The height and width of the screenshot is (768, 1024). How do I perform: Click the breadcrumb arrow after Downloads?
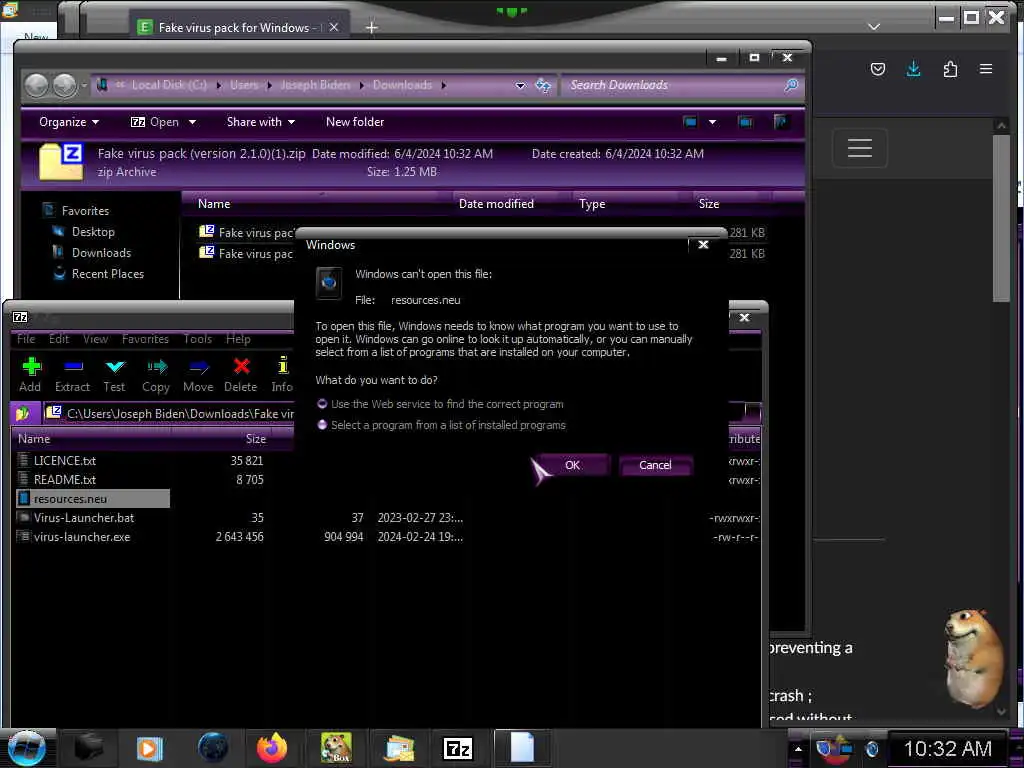(x=444, y=86)
